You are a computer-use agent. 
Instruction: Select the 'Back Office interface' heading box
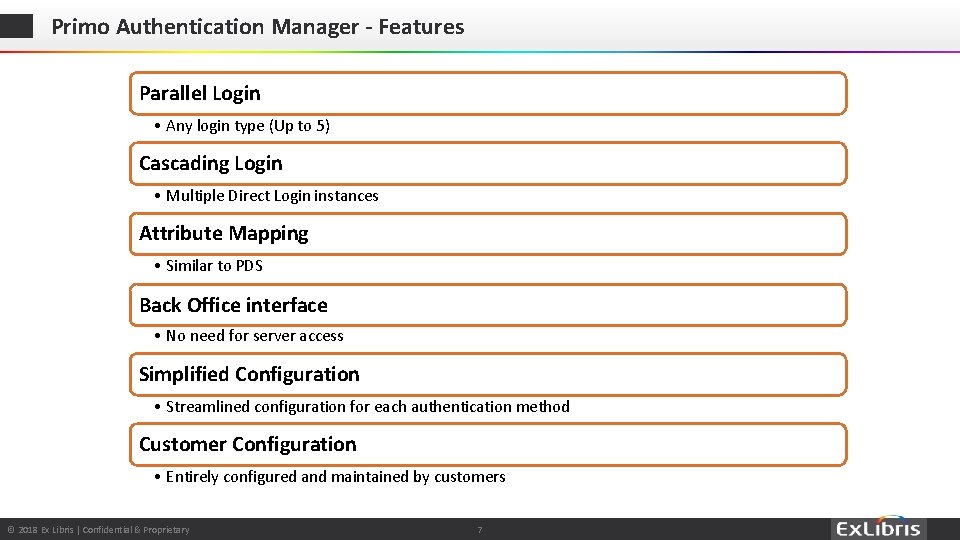tap(488, 305)
